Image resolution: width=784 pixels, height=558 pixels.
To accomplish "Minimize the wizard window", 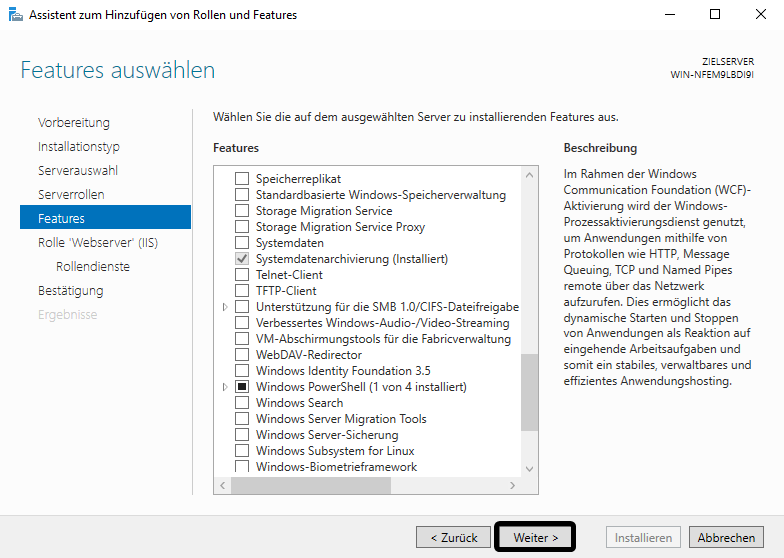I will point(670,14).
